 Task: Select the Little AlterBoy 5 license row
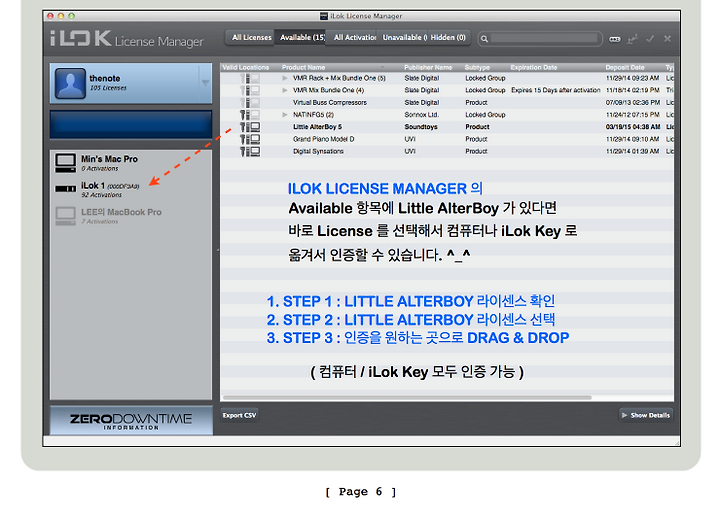click(x=447, y=127)
